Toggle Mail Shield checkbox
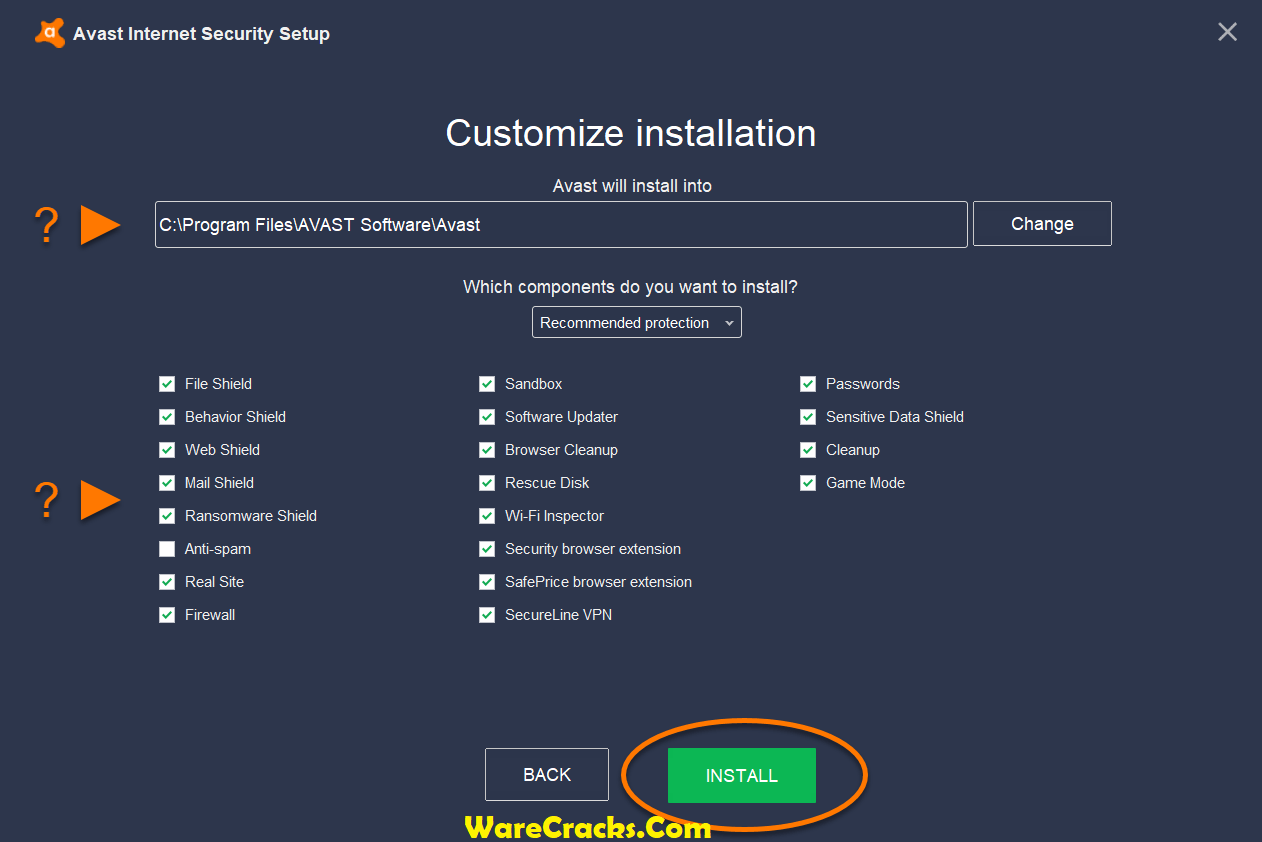 pos(167,483)
